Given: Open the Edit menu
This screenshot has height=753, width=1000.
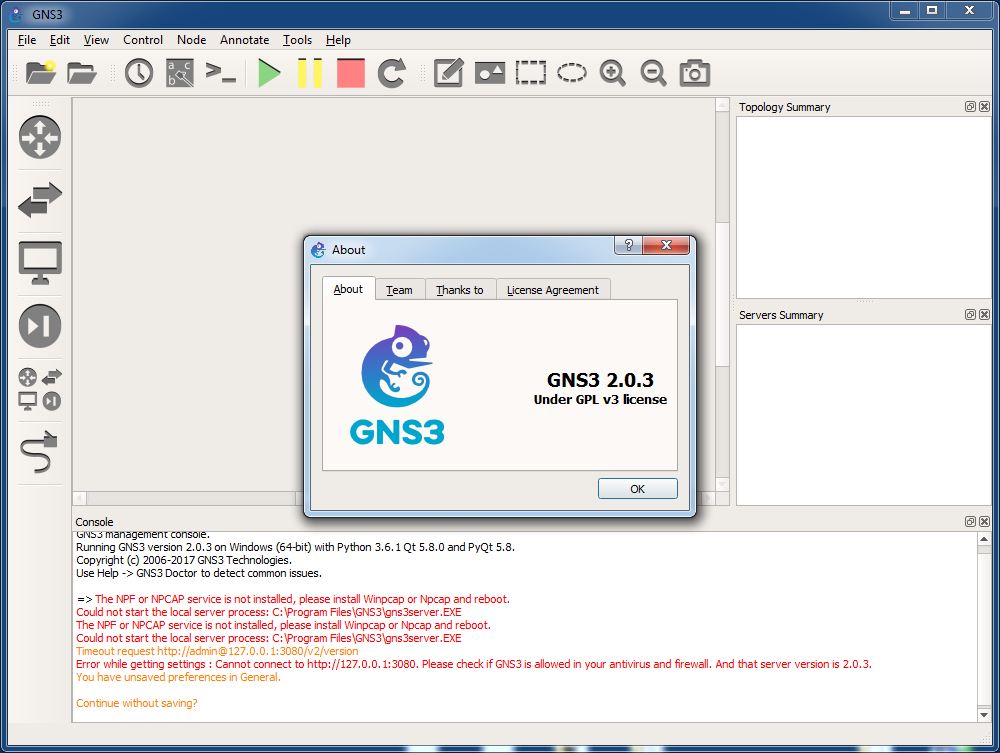Looking at the screenshot, I should (60, 40).
